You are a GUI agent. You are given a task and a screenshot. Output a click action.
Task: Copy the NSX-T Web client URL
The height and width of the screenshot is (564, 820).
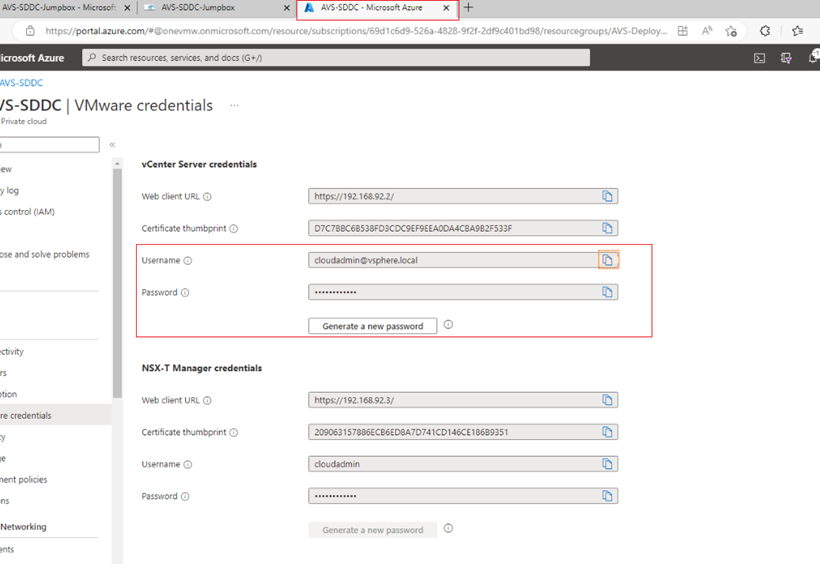pos(607,400)
